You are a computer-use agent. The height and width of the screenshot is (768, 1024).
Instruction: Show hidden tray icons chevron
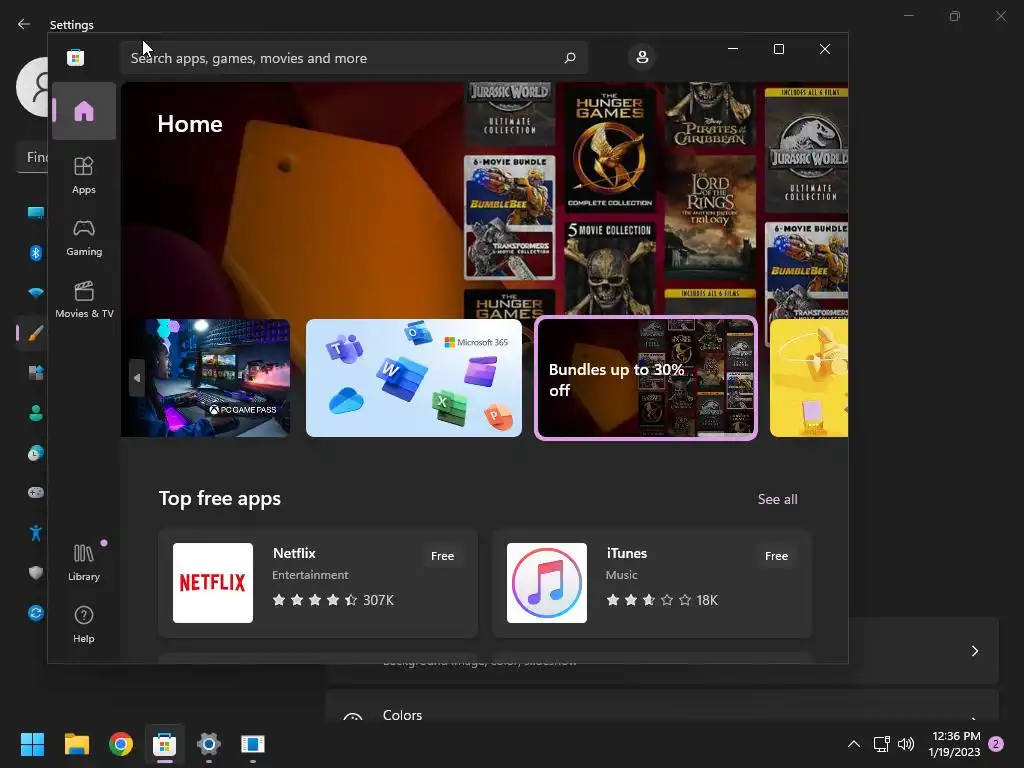coord(854,744)
